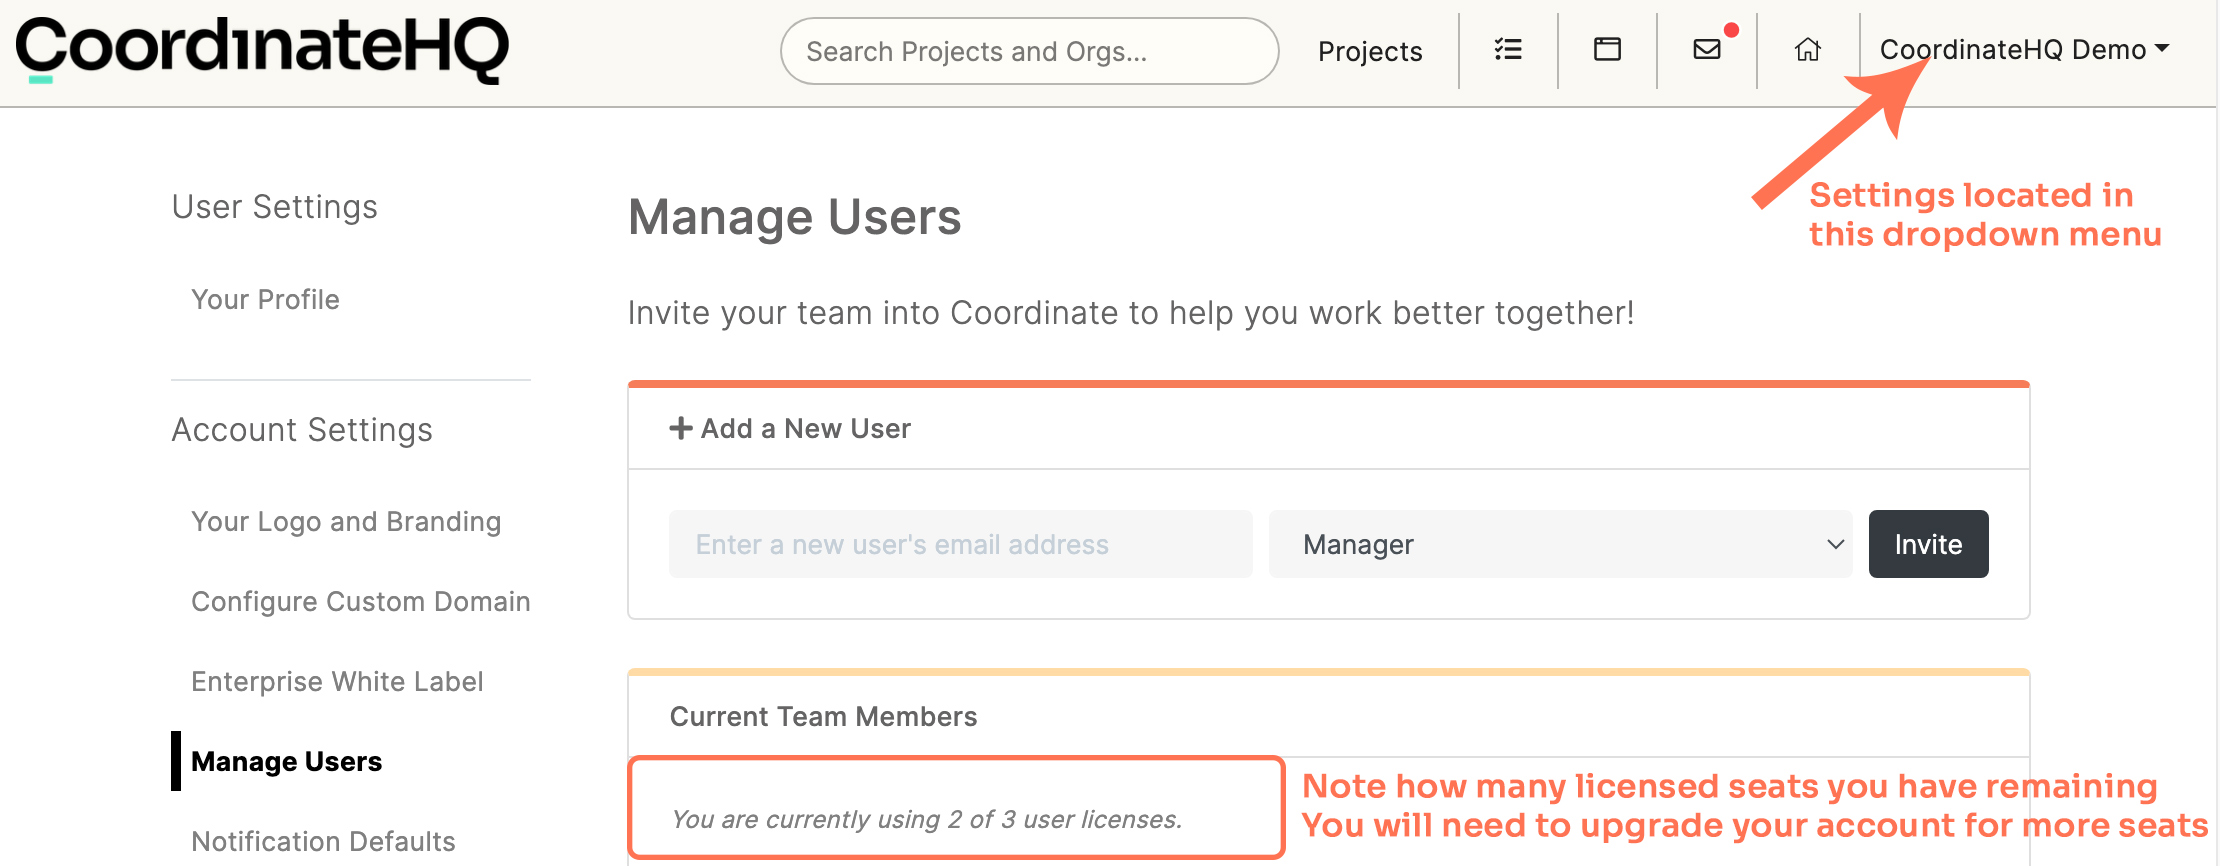Click the user licenses usage text
This screenshot has height=866, width=2220.
point(927,819)
